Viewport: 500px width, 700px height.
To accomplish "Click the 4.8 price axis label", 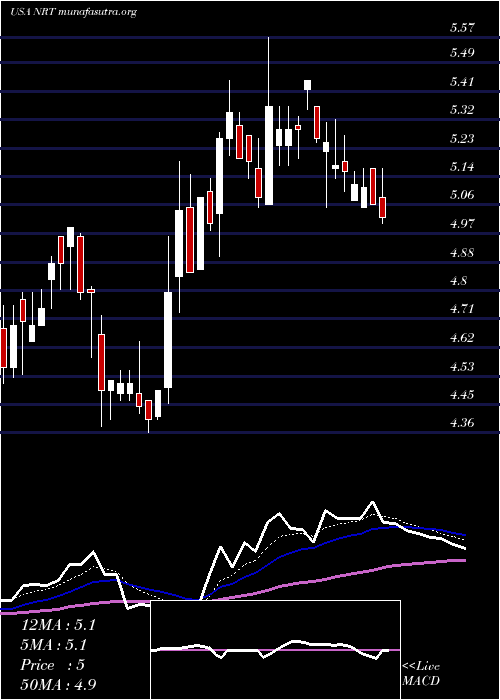I will coord(458,281).
